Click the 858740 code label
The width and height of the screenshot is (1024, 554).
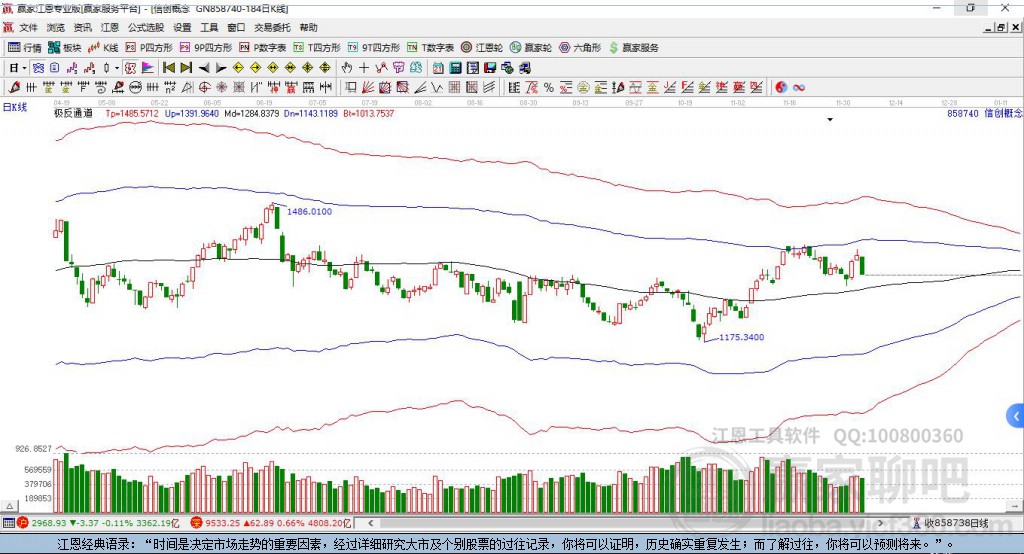(x=963, y=114)
